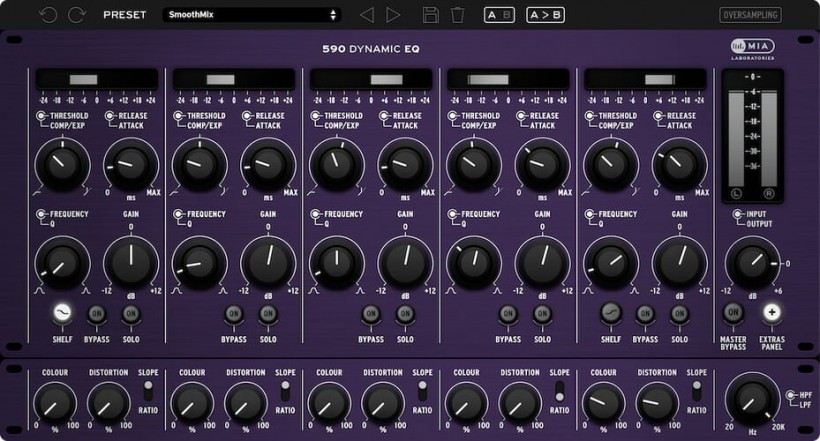Solo the third EQ band
Viewport: 820px width, 441px height.
[405, 314]
